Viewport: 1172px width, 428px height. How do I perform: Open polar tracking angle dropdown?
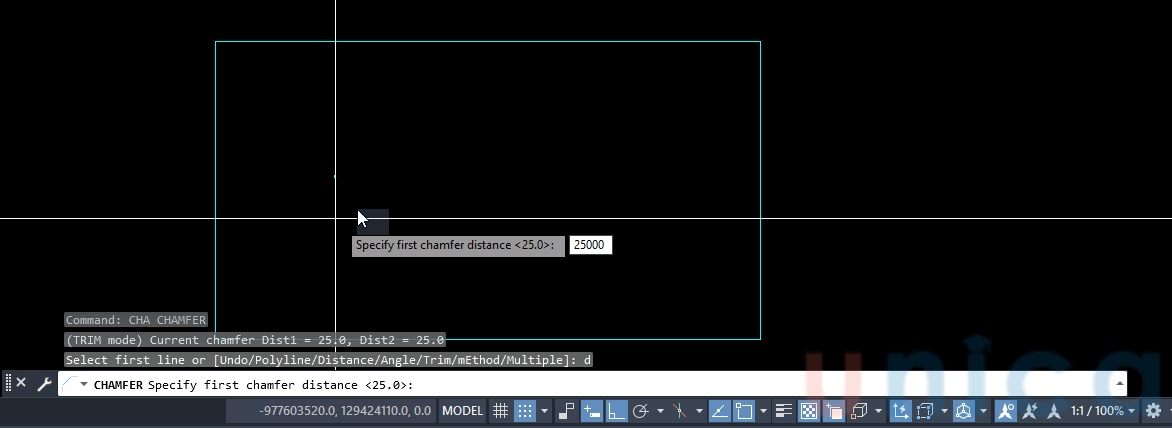[x=660, y=411]
